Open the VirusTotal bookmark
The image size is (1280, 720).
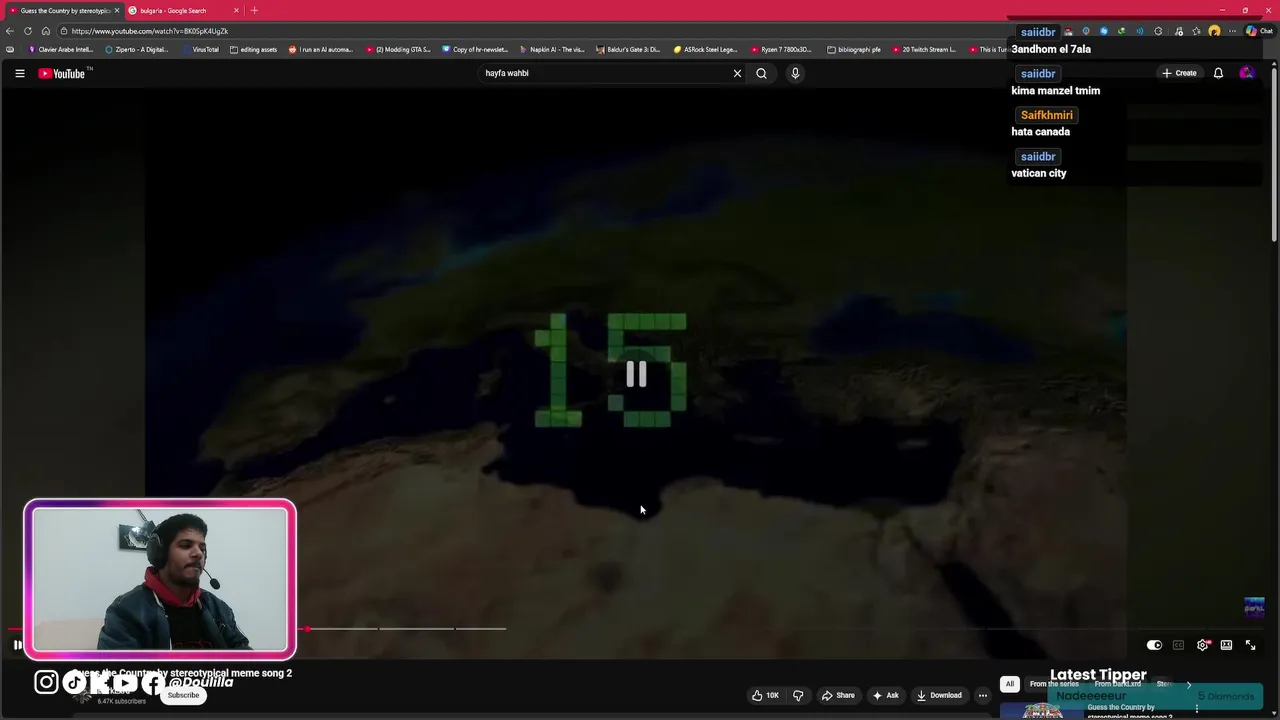[200, 49]
